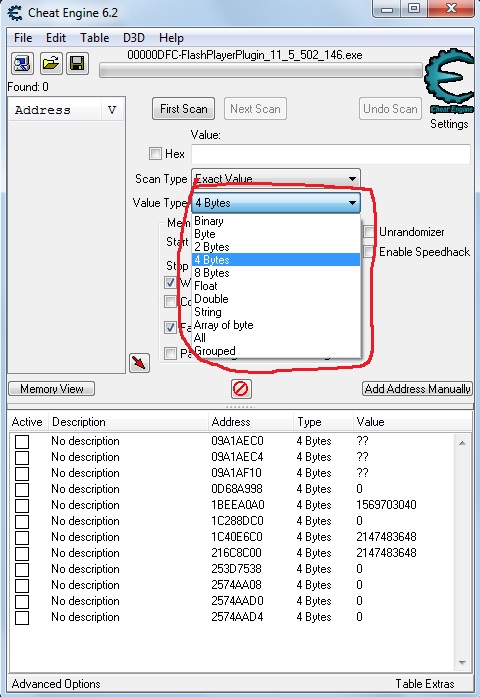Viewport: 480px width, 697px height.
Task: Select Array of byte option
Action: coord(276,325)
